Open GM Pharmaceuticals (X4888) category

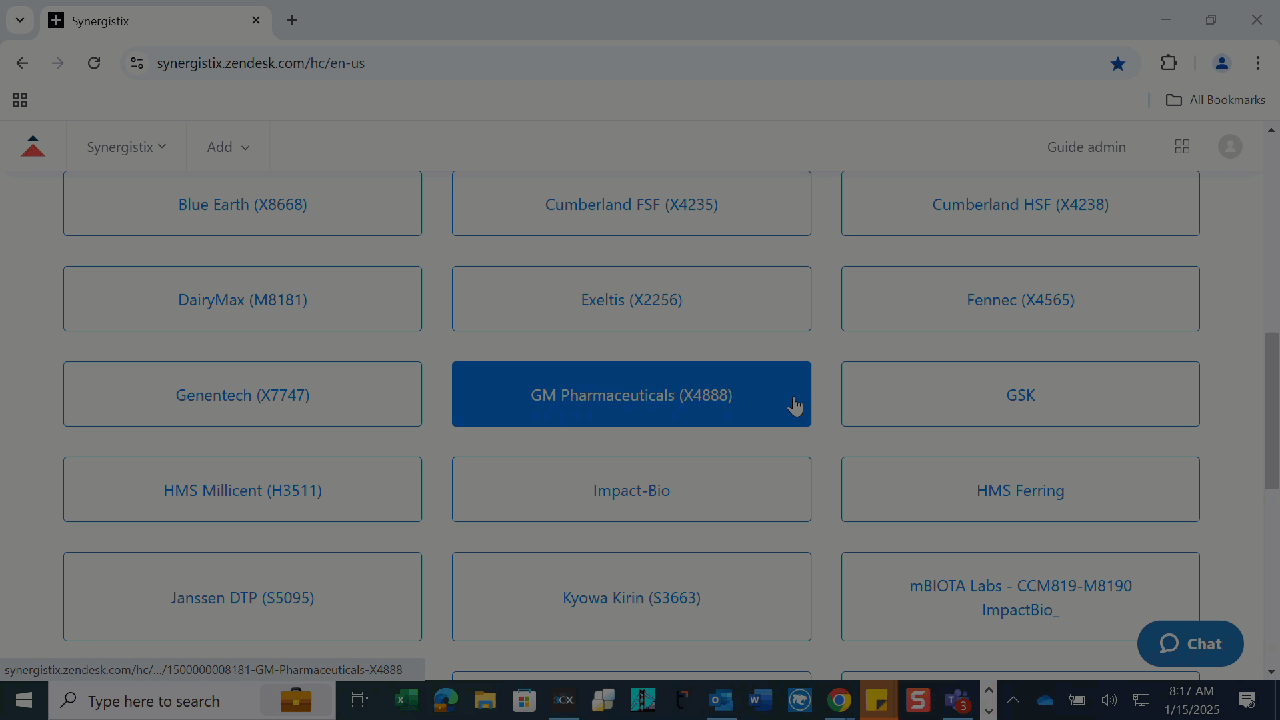coord(631,394)
